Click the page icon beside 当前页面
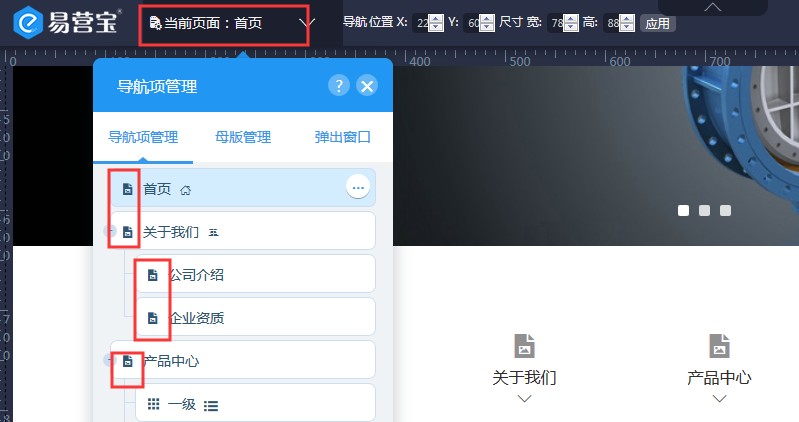799x422 pixels. [x=155, y=23]
